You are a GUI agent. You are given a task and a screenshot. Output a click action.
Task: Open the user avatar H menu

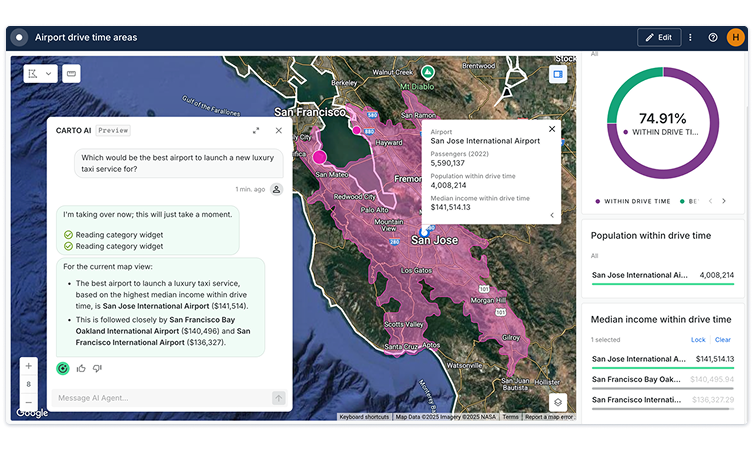[735, 38]
